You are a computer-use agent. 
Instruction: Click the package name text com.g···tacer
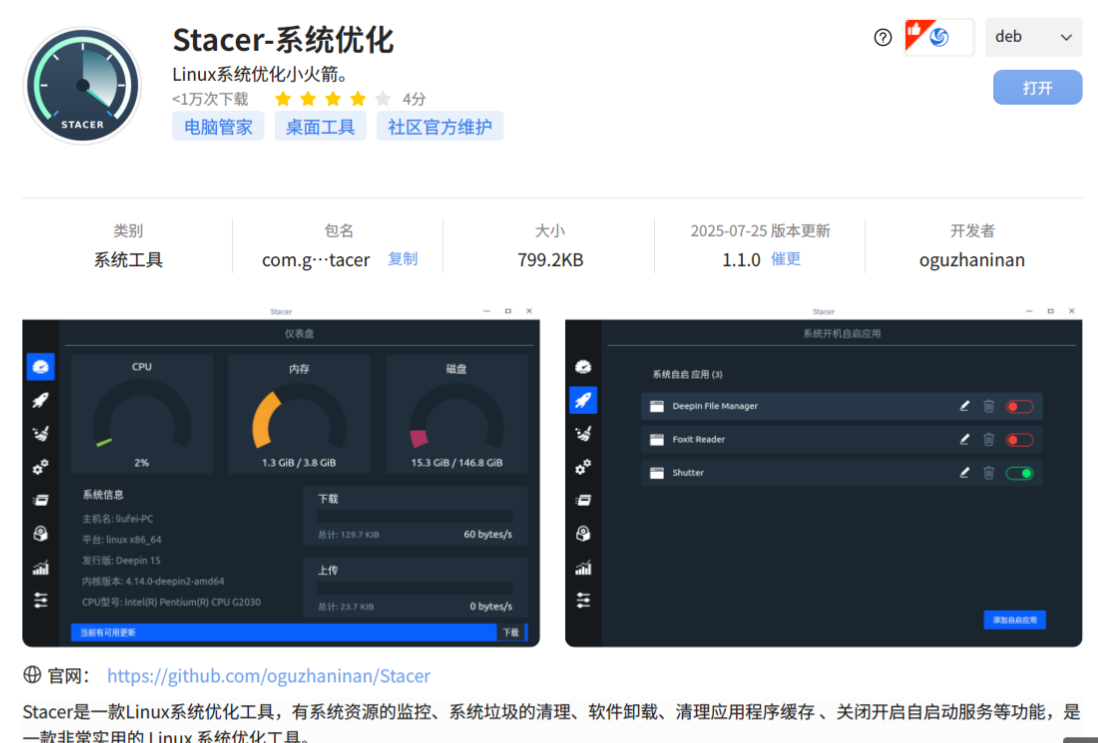pos(316,260)
